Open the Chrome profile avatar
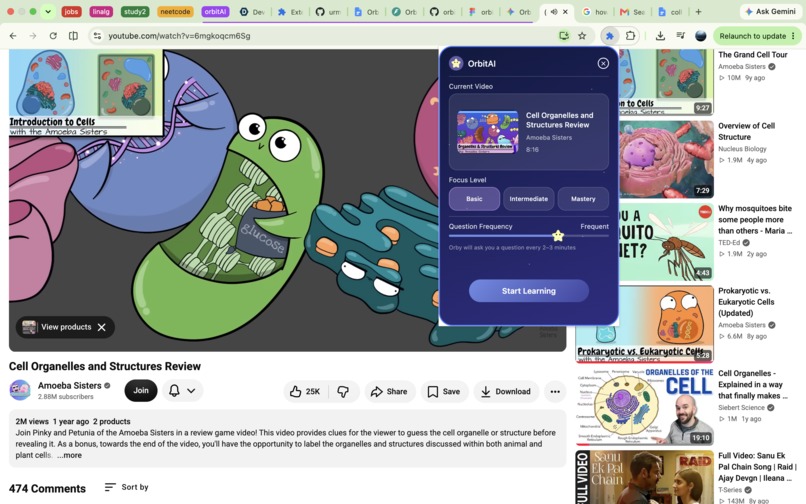This screenshot has height=504, width=806. pyautogui.click(x=701, y=36)
